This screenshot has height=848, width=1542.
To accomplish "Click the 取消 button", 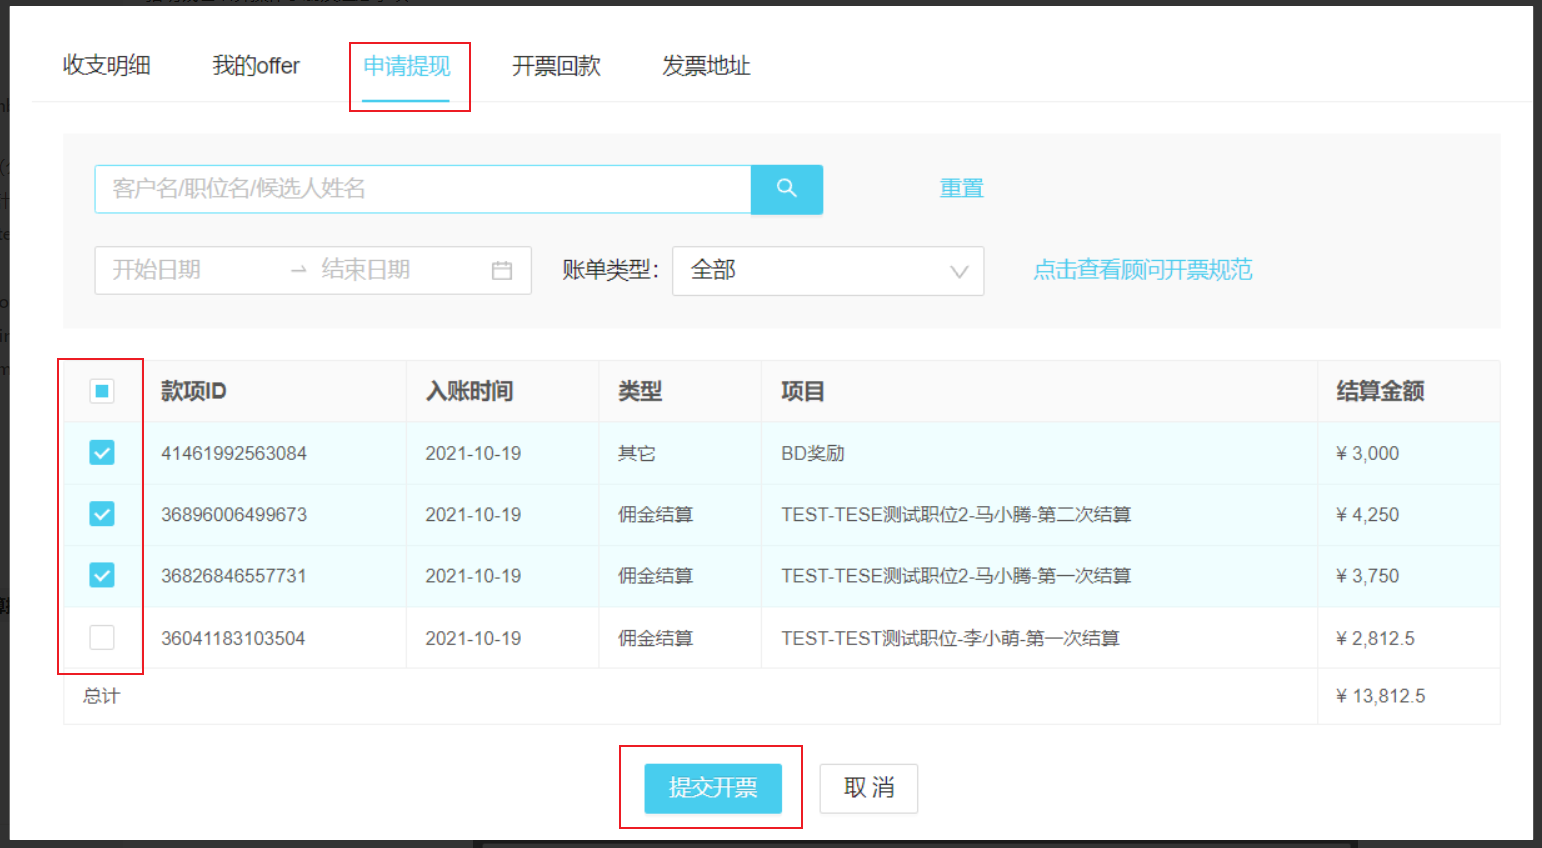I will (869, 788).
